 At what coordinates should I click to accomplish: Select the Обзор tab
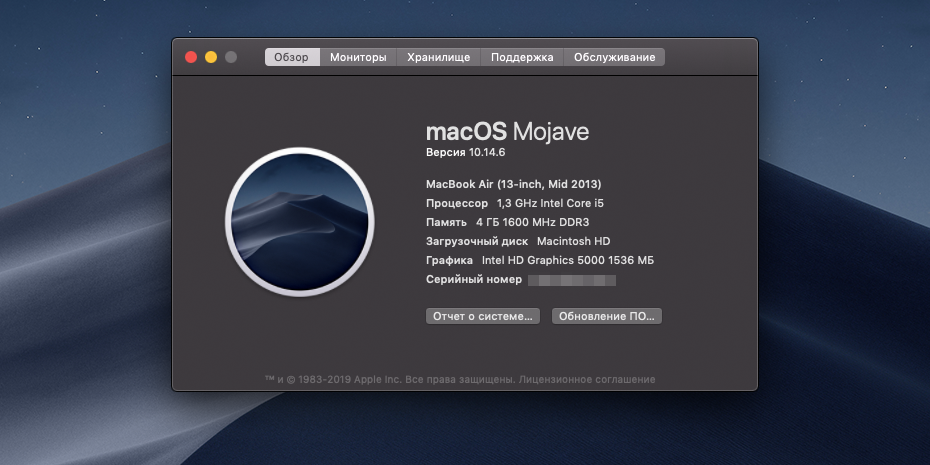(x=291, y=57)
